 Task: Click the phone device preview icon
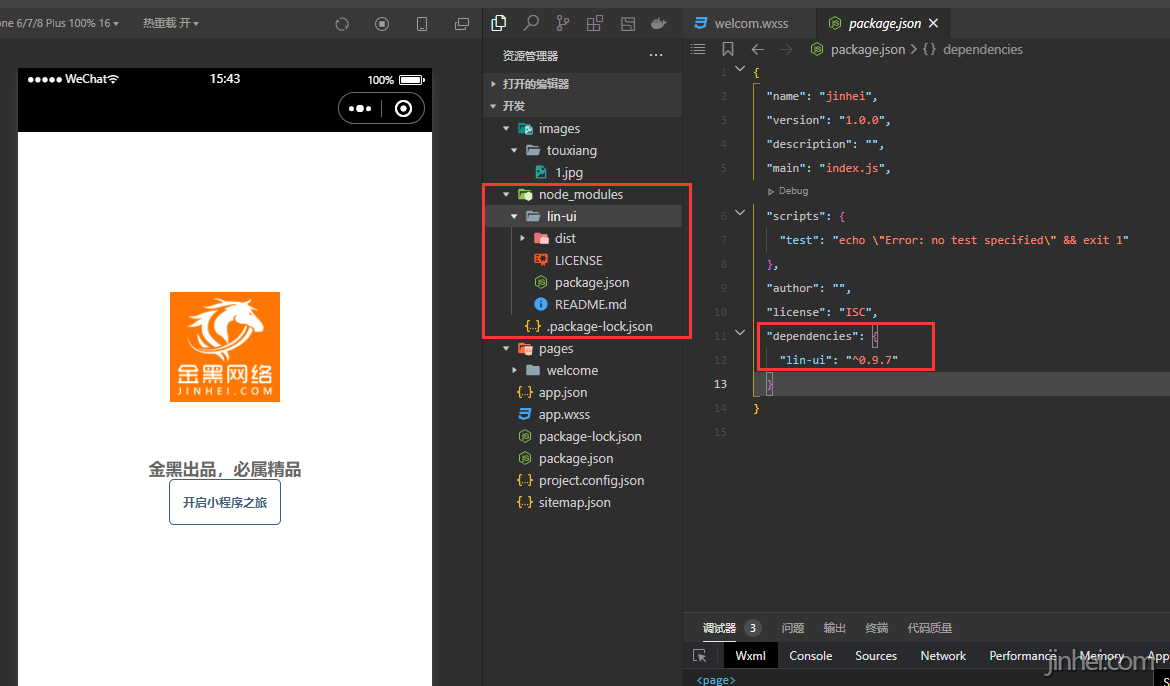422,24
